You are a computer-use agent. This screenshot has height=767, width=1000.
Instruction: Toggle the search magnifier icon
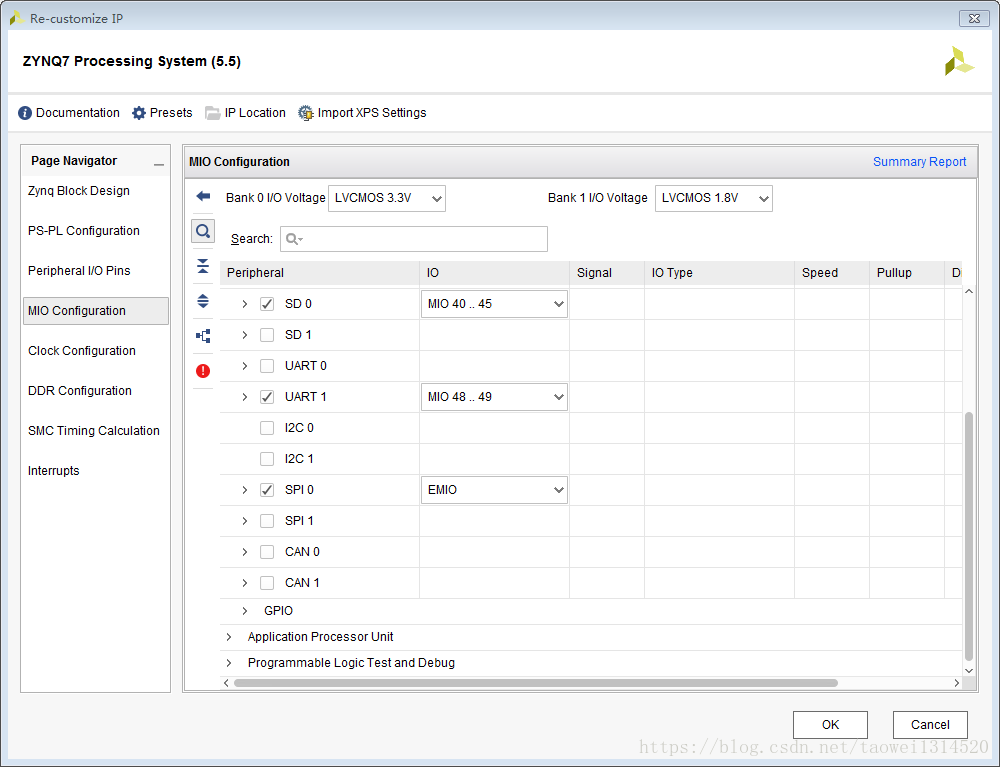coord(203,231)
